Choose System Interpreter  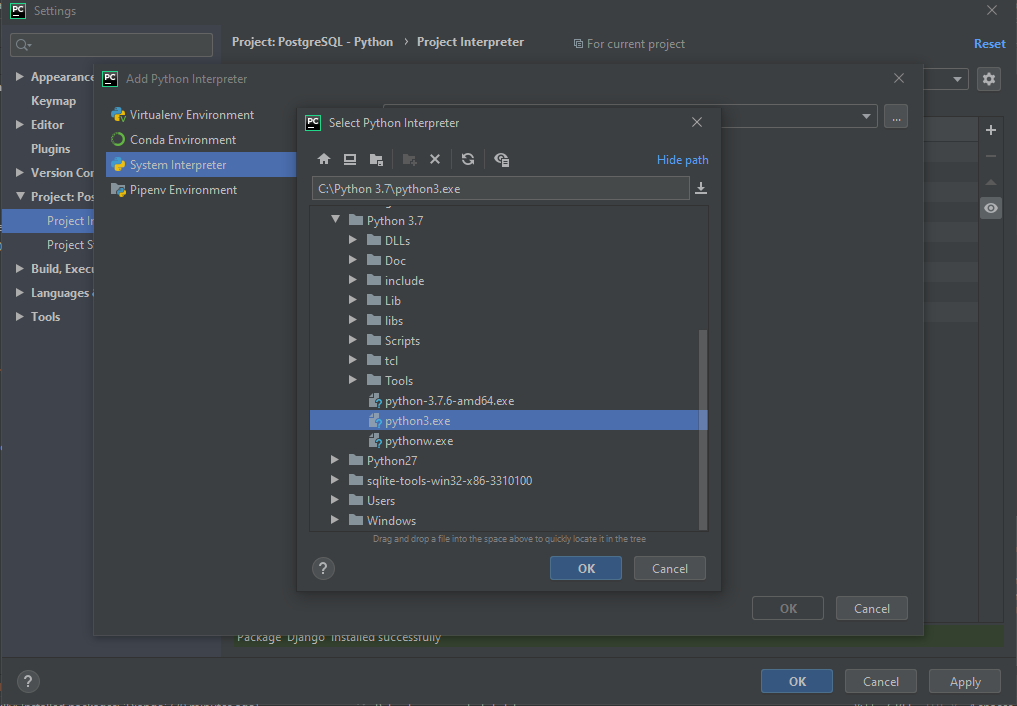point(201,165)
